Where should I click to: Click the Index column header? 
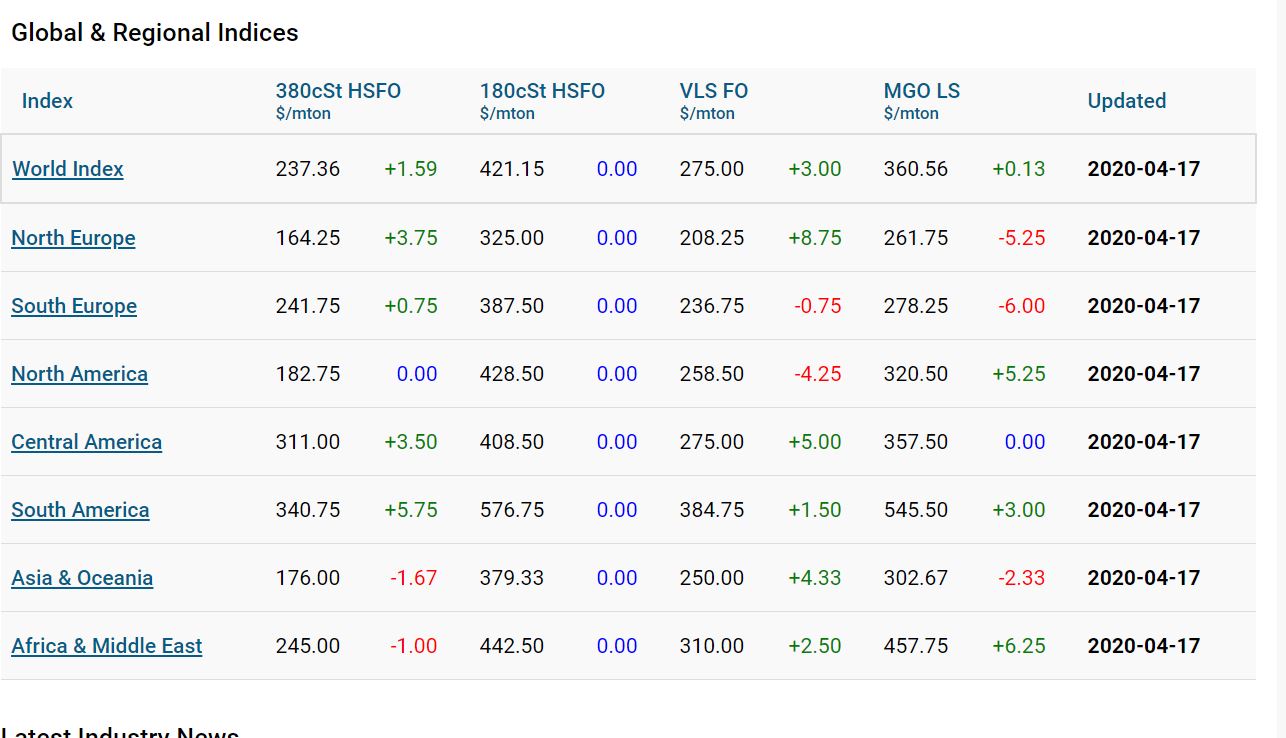click(x=47, y=101)
